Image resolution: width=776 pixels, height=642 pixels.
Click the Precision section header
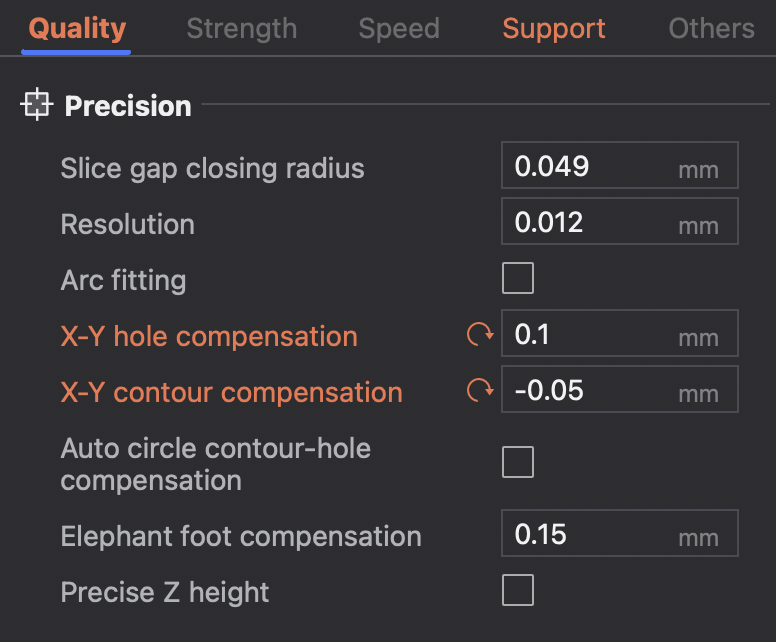pos(128,106)
